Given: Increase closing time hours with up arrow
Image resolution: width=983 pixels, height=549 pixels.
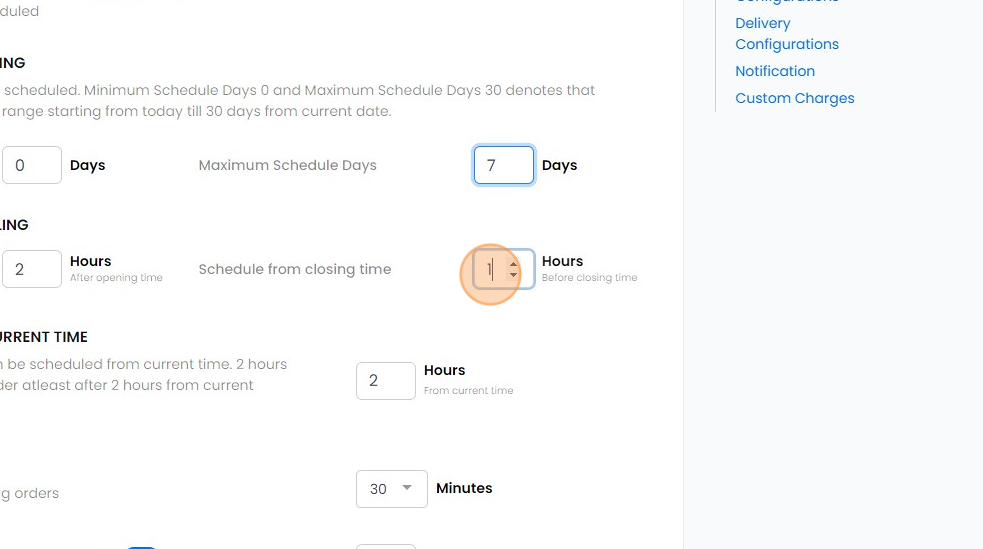Looking at the screenshot, I should point(513,263).
